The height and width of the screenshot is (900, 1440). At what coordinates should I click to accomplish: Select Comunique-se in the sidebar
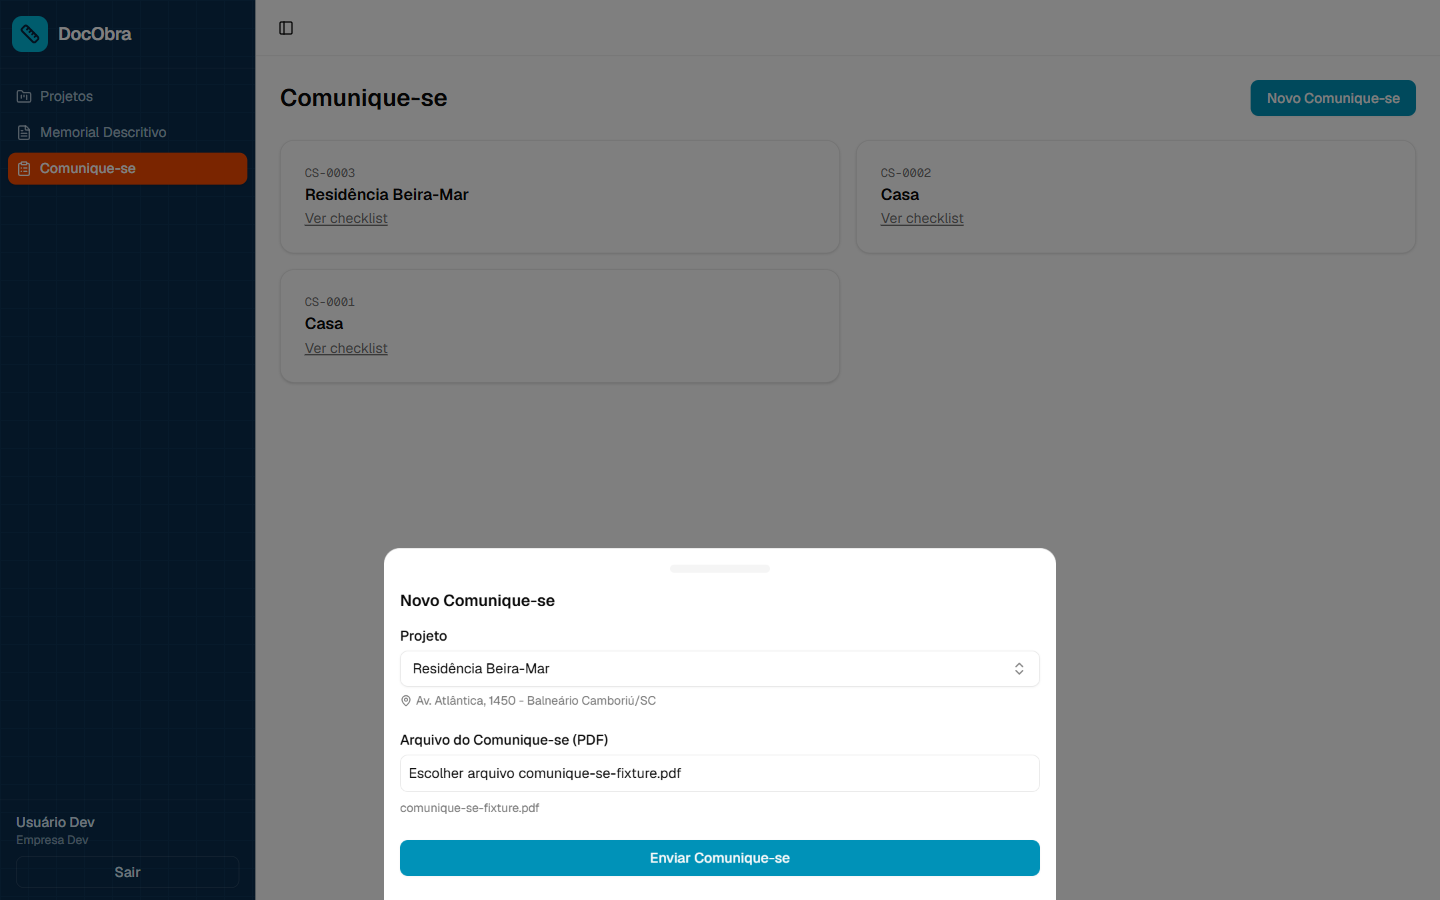(x=127, y=168)
